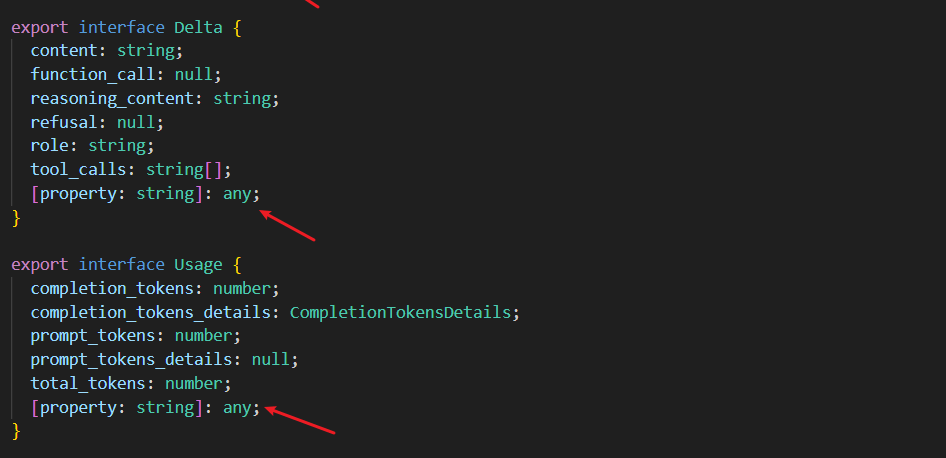Click the tool_calls property name
The image size is (946, 458).
[78, 170]
